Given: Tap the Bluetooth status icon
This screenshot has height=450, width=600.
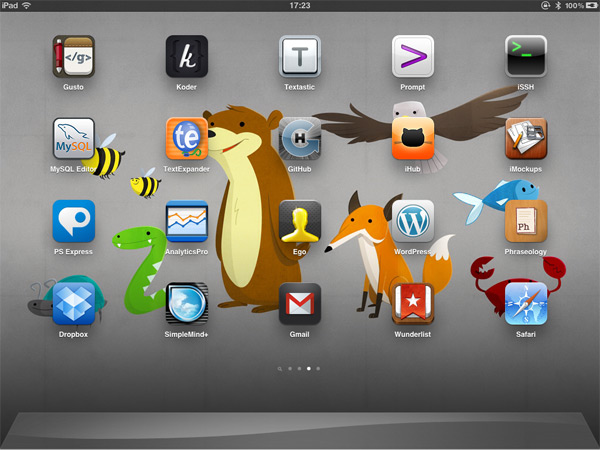Looking at the screenshot, I should click(558, 5).
